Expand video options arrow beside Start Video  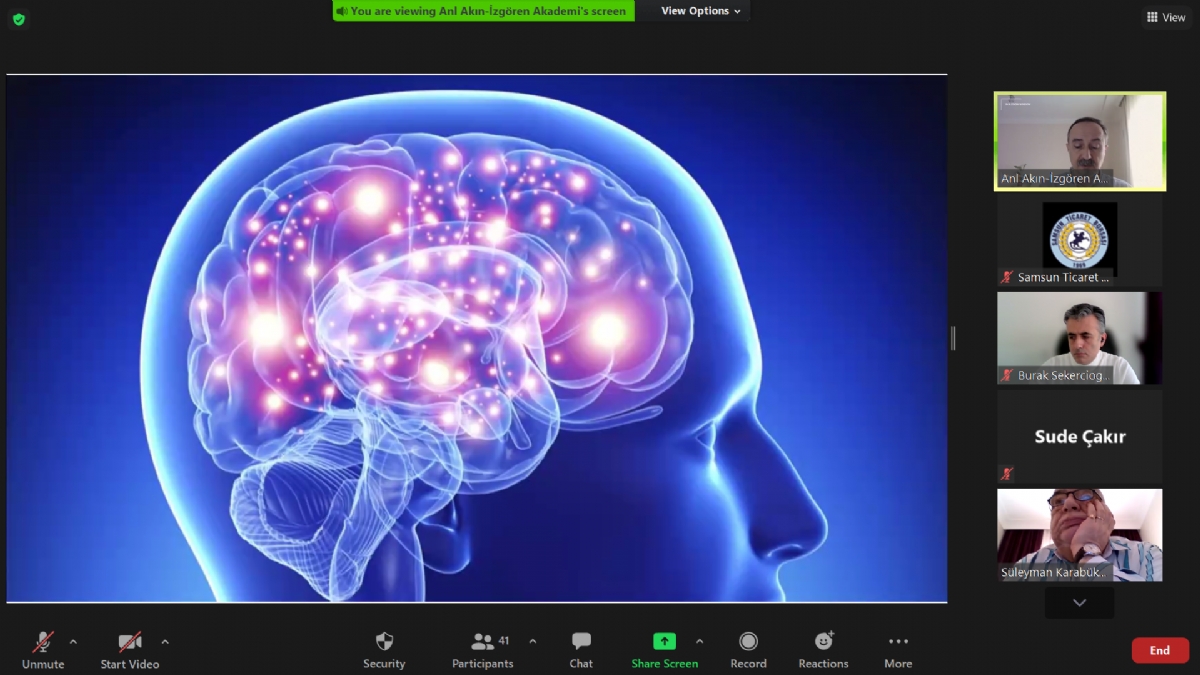click(165, 642)
